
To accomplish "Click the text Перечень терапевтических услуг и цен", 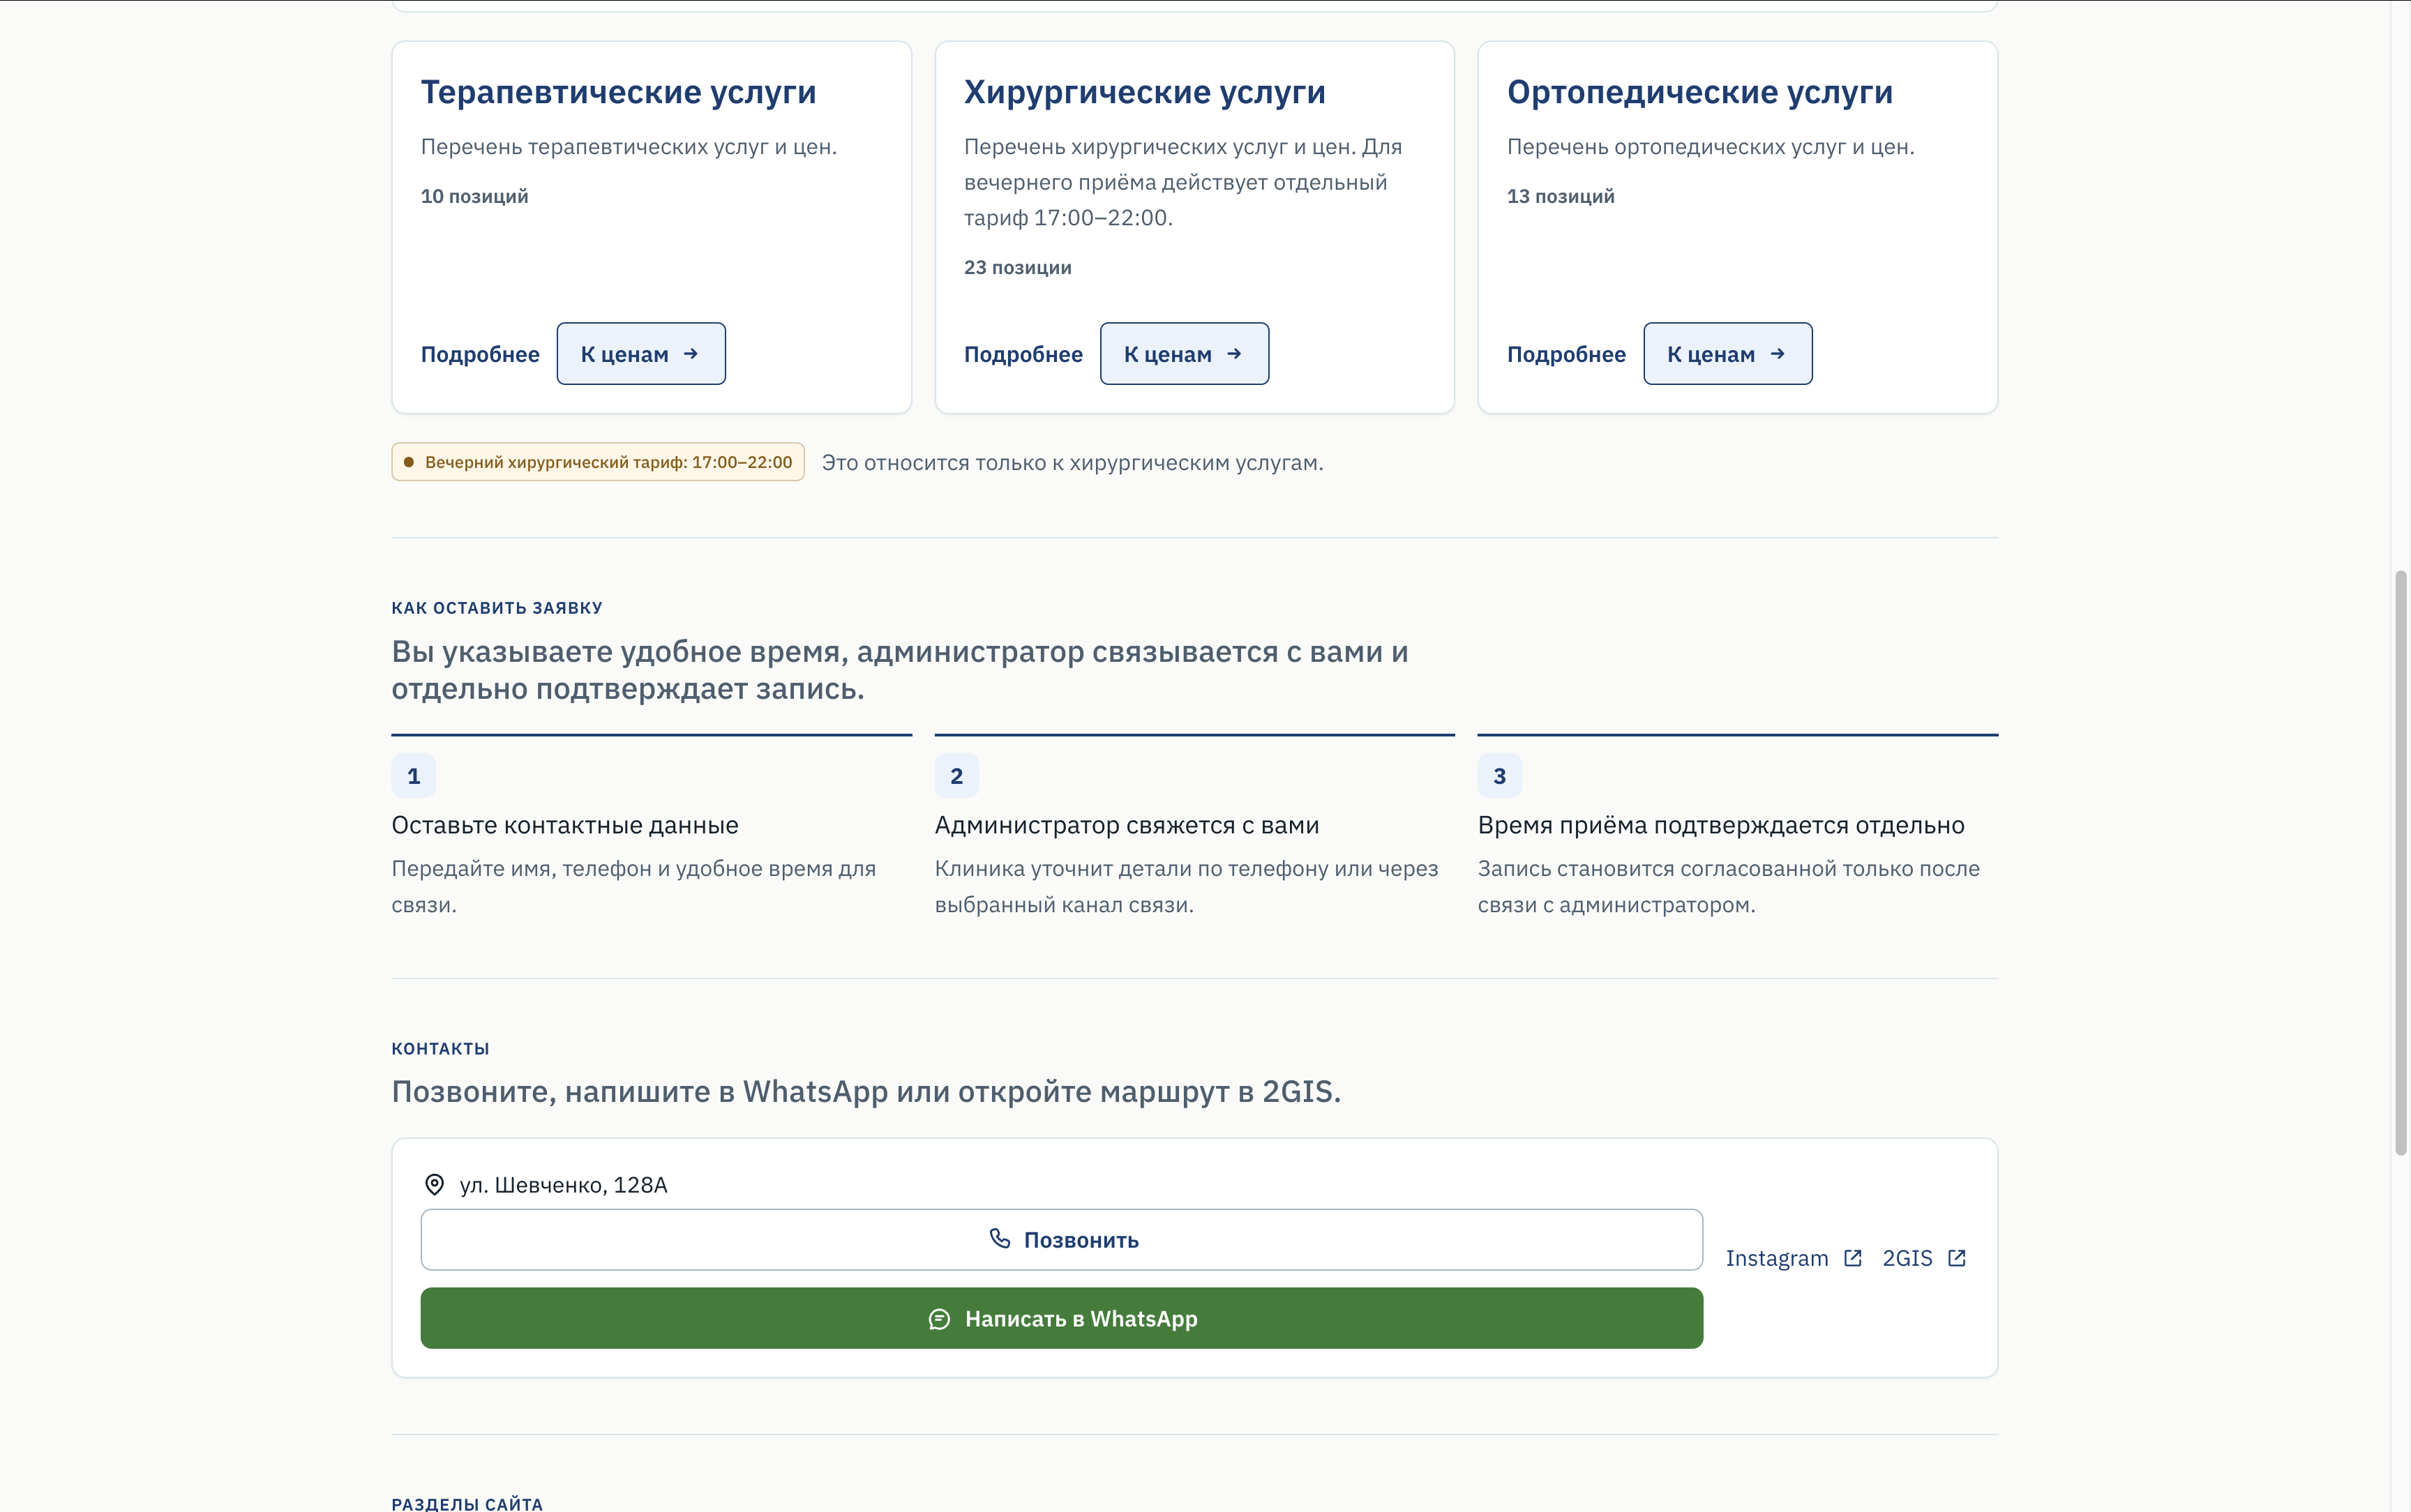I will tap(629, 147).
